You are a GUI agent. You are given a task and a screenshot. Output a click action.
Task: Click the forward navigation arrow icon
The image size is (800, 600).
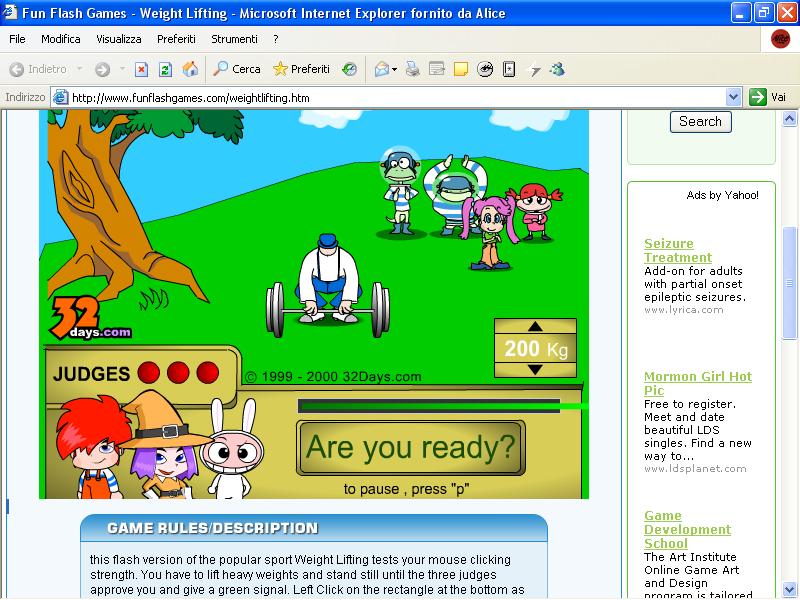(103, 69)
